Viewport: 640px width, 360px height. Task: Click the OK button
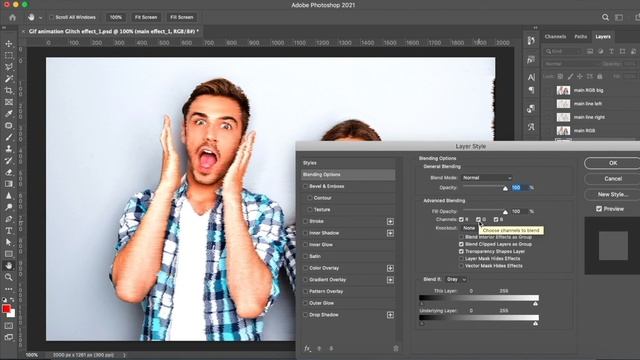coord(613,163)
